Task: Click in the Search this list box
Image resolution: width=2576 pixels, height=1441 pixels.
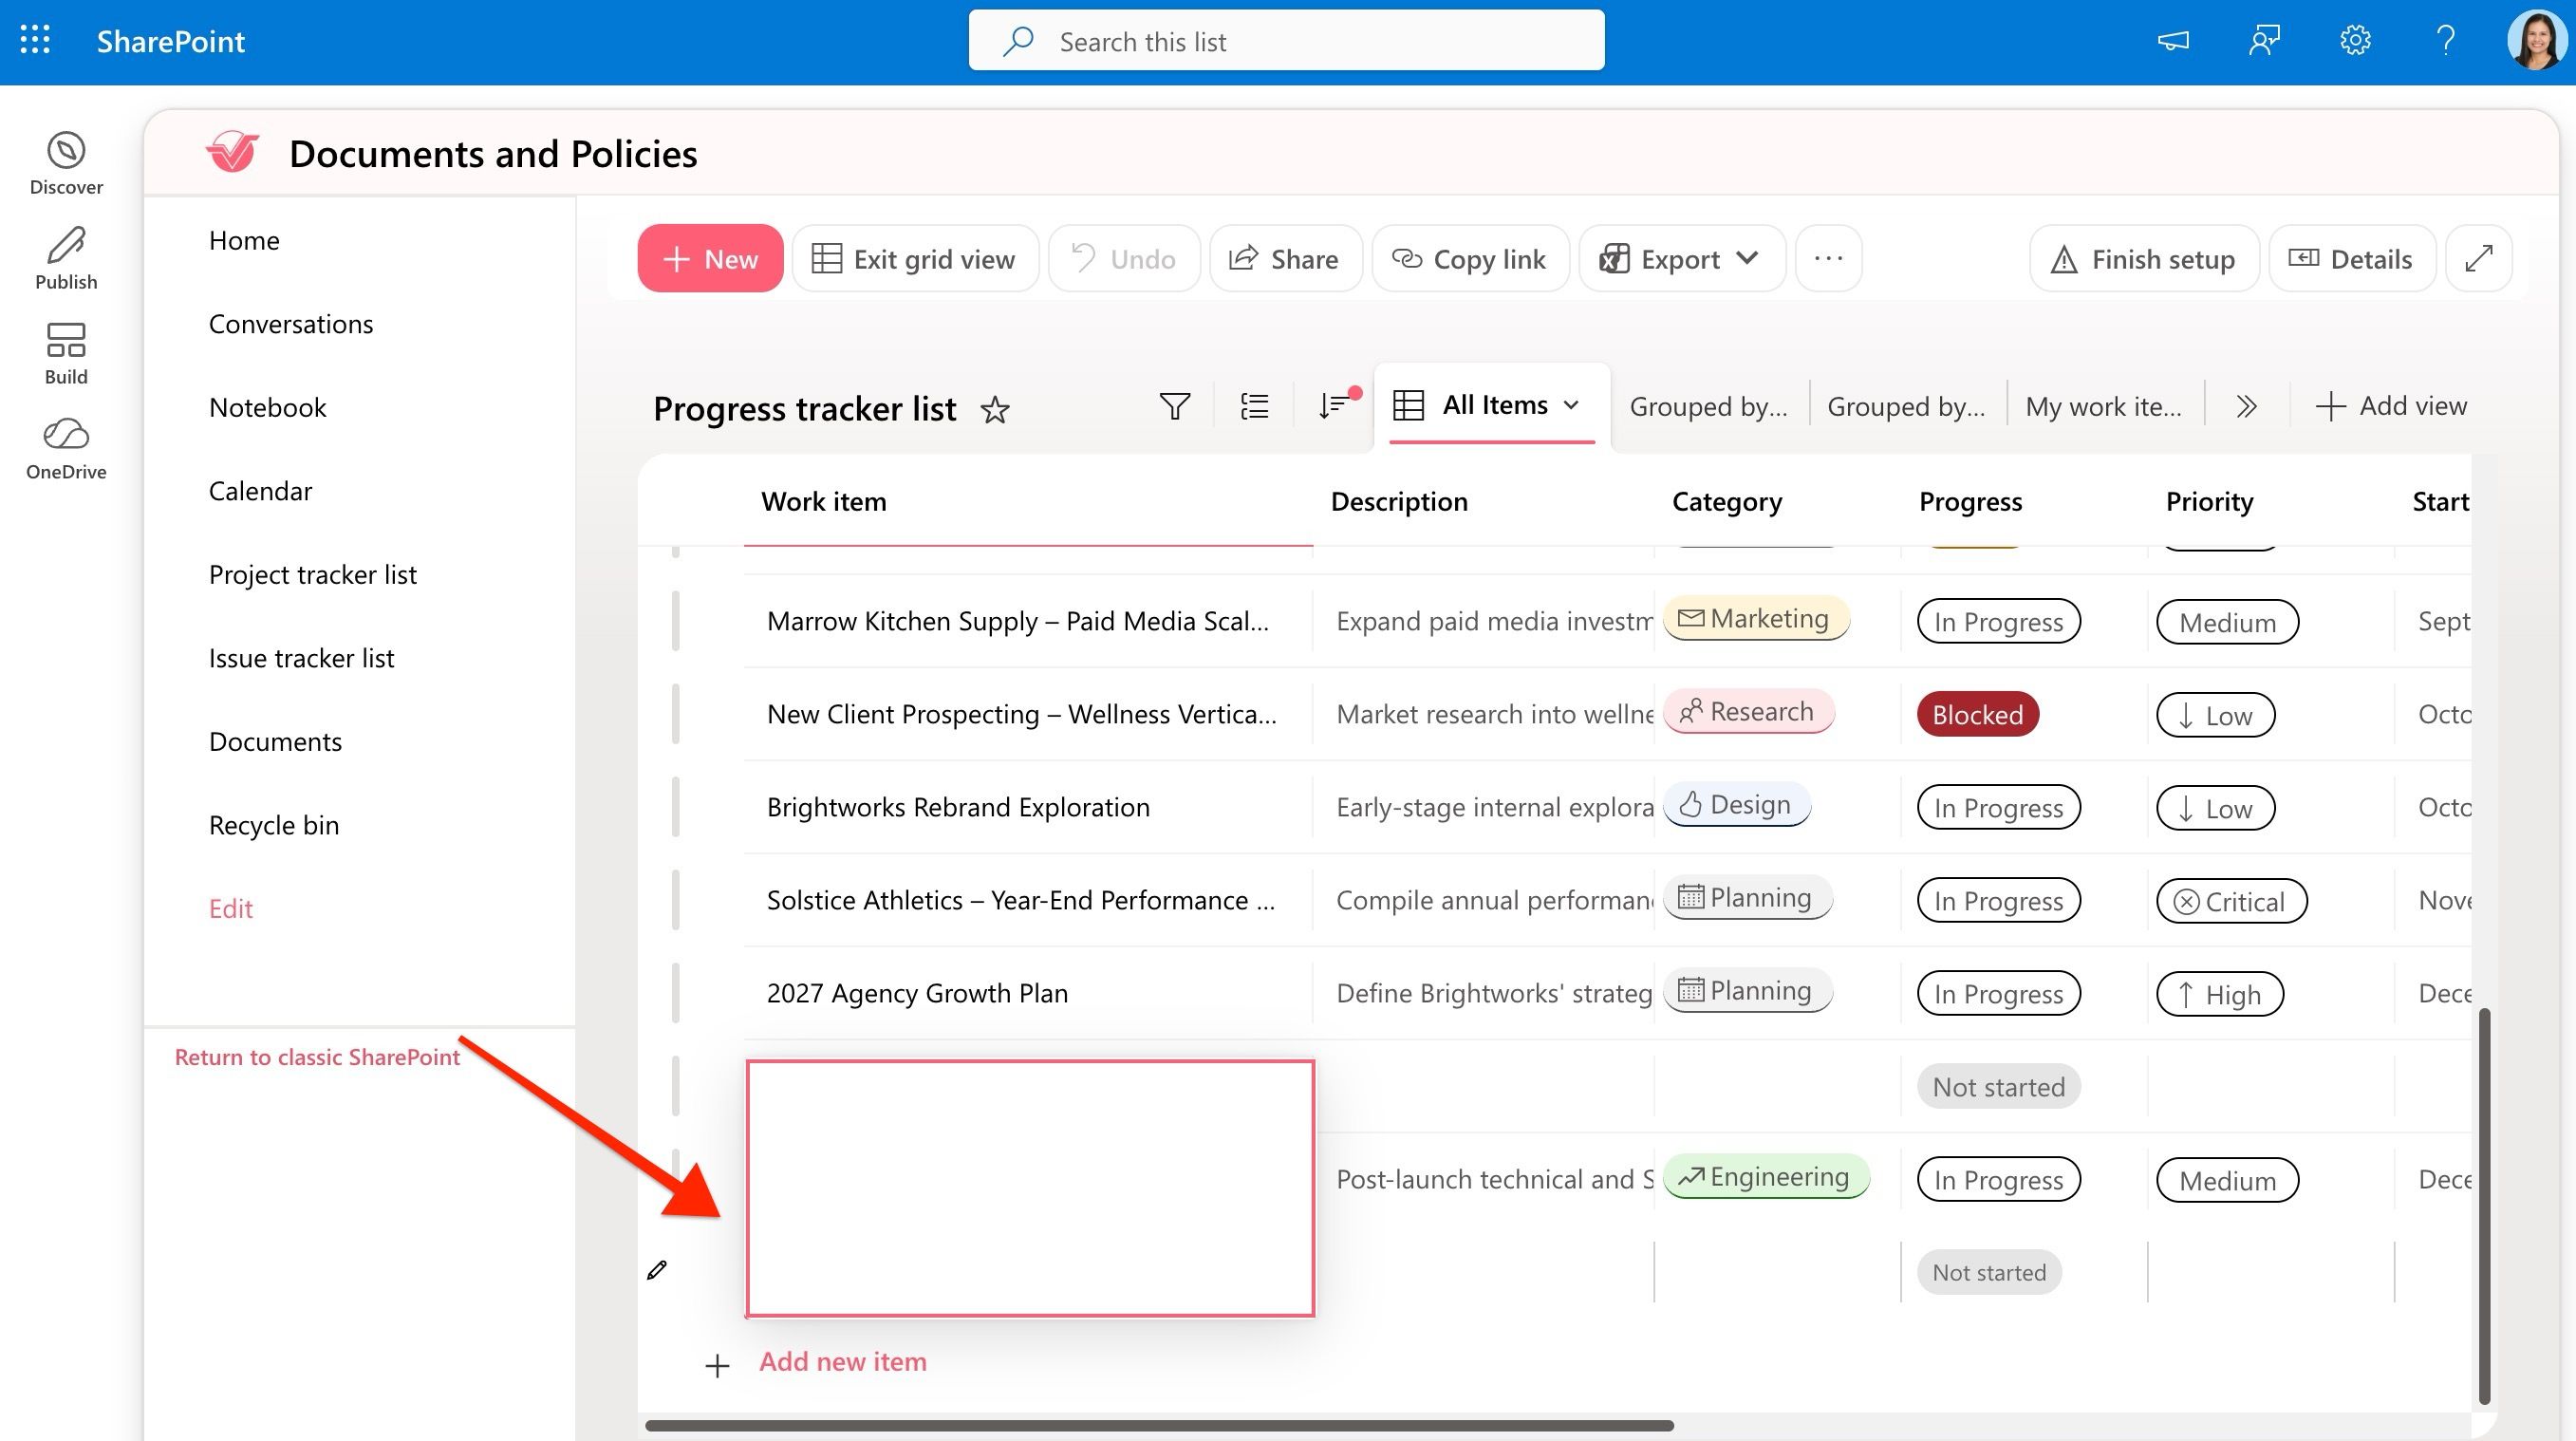Action: 1286,41
